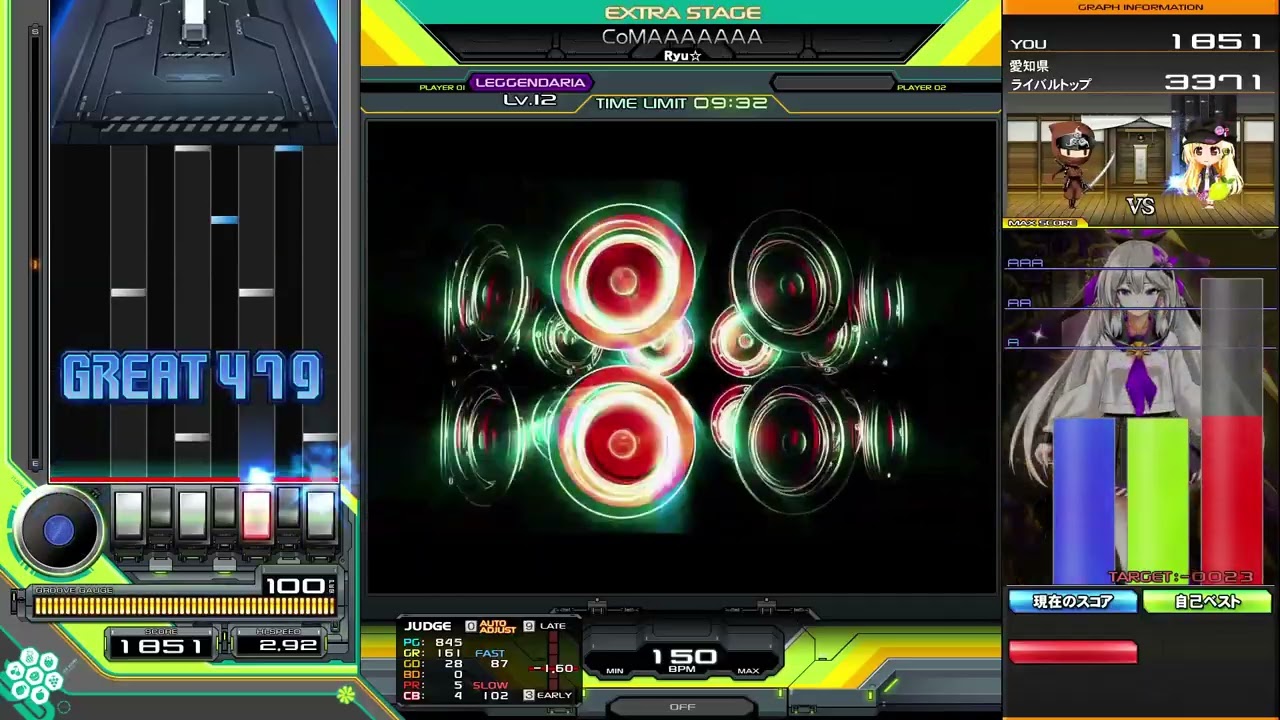Click the silver-haired character portrait
Viewport: 1280px width, 720px height.
click(x=1140, y=400)
